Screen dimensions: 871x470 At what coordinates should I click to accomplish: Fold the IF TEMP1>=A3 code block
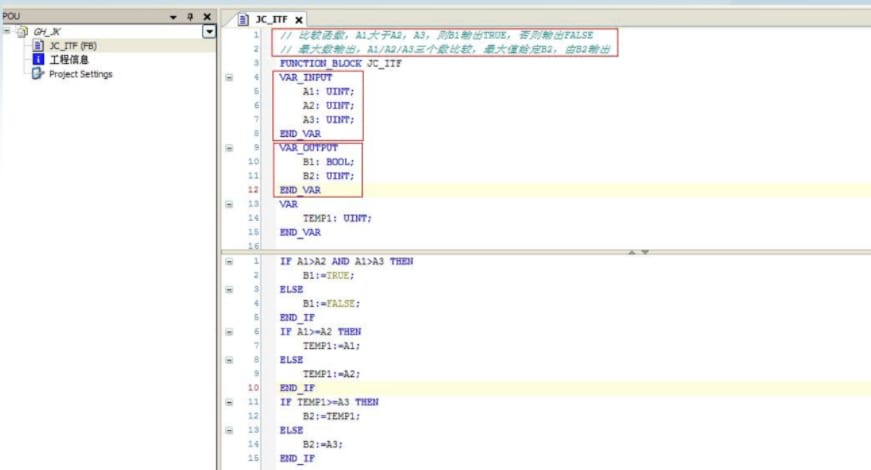pyautogui.click(x=229, y=402)
